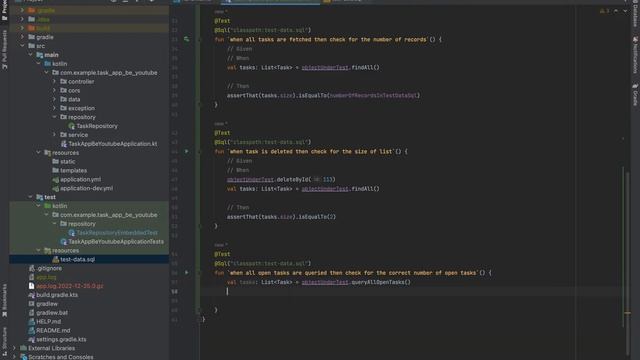The image size is (640, 360).
Task: Click the build.gradle.kts file icon
Action: [31, 295]
